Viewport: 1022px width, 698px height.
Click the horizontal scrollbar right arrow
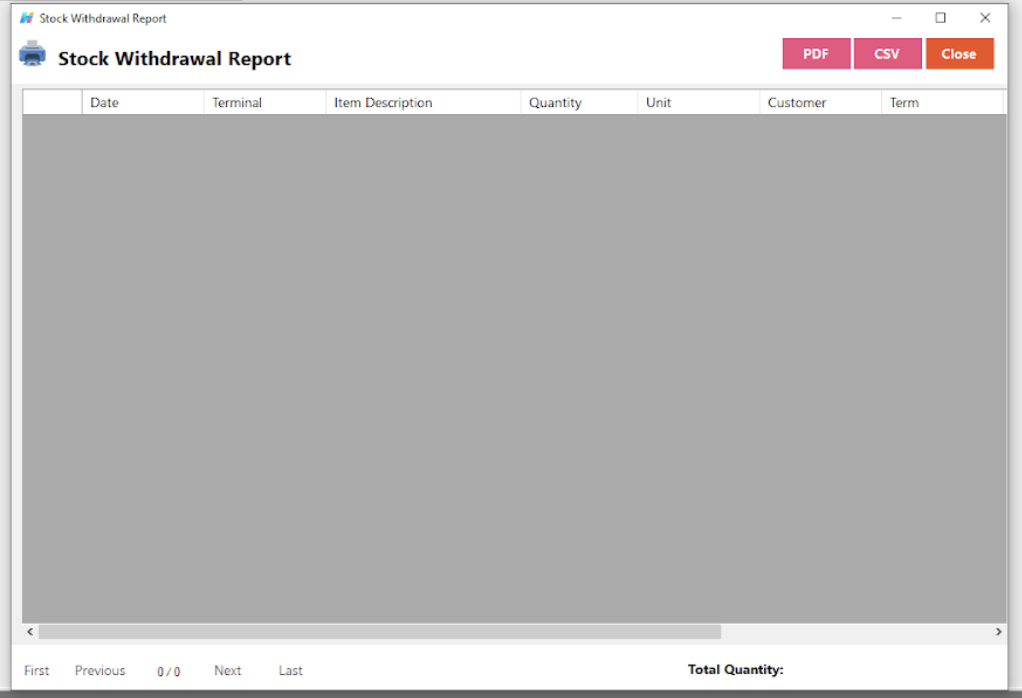point(999,632)
